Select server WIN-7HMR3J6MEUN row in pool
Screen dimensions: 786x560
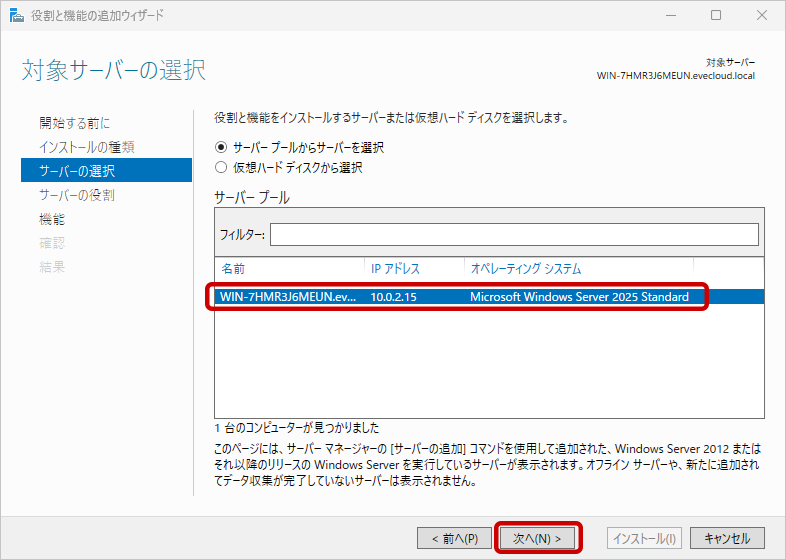tap(456, 297)
